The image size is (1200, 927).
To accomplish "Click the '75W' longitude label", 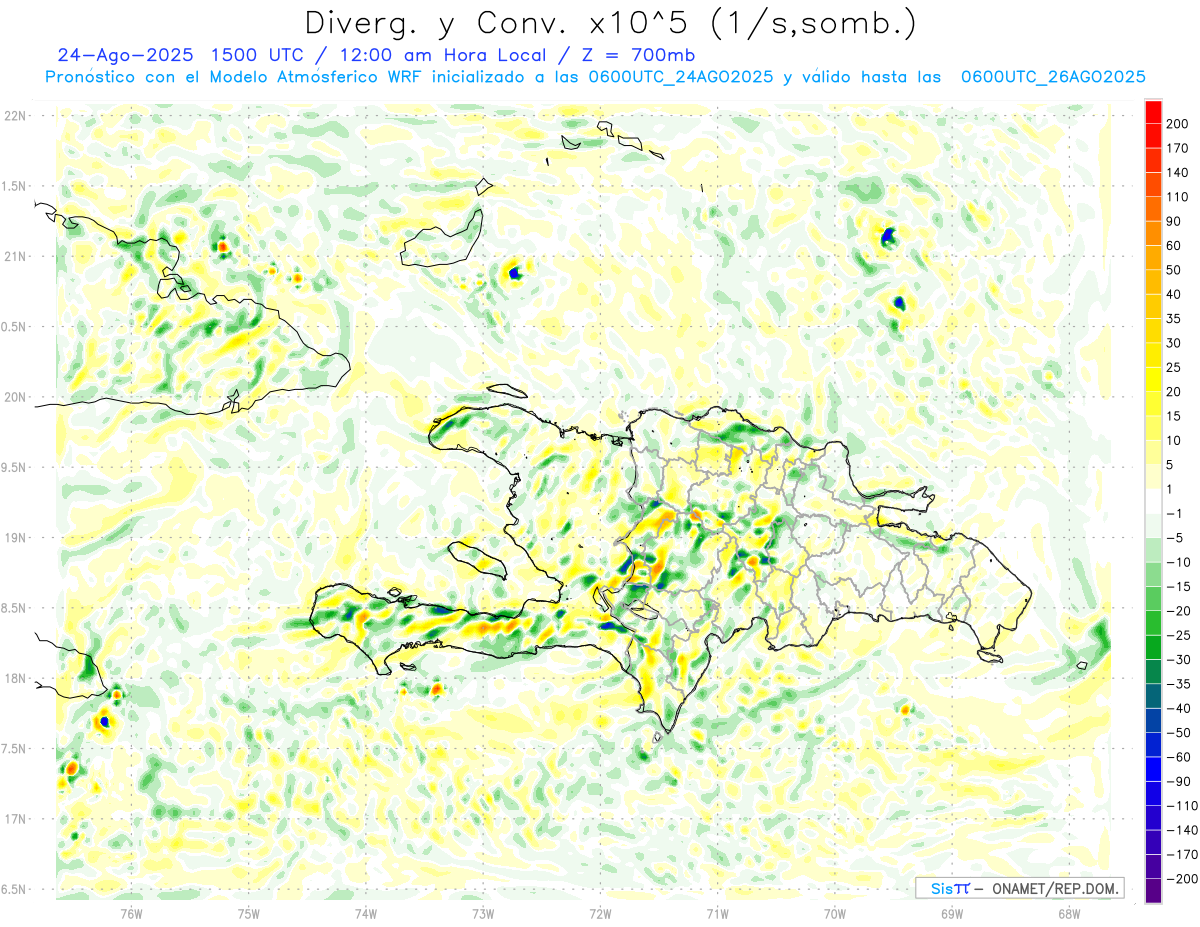I will [x=249, y=914].
